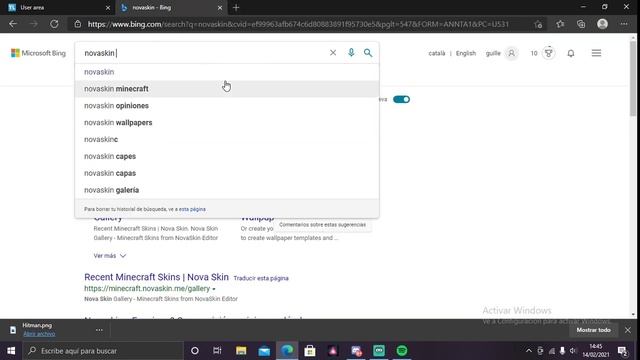Open the Bing hamburger menu
Screen dimensions: 640x360
[x=596, y=53]
